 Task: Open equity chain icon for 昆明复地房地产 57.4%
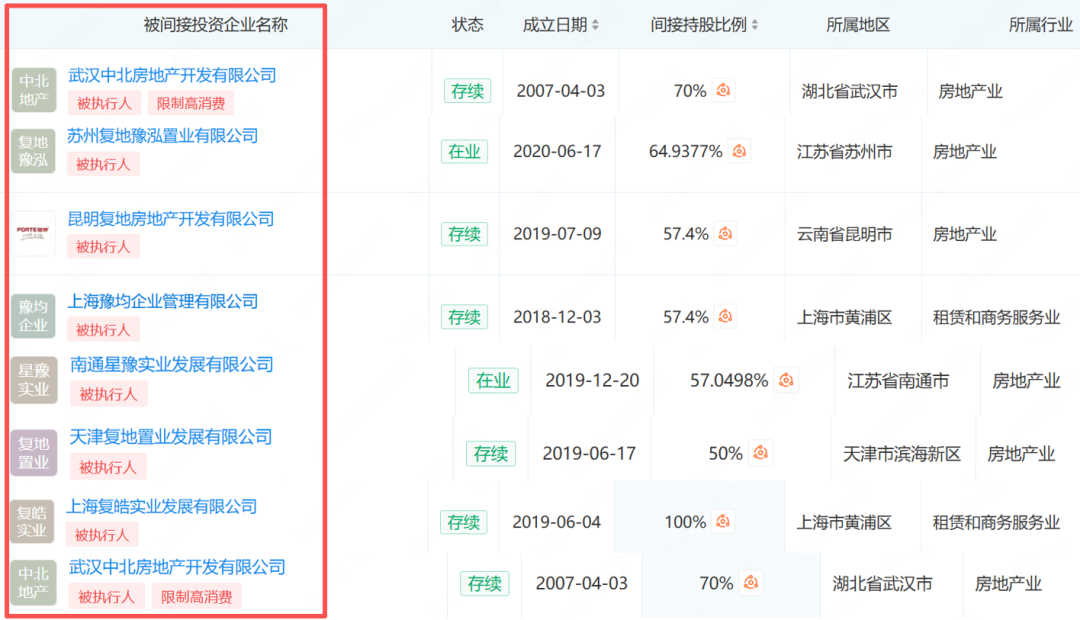point(725,234)
